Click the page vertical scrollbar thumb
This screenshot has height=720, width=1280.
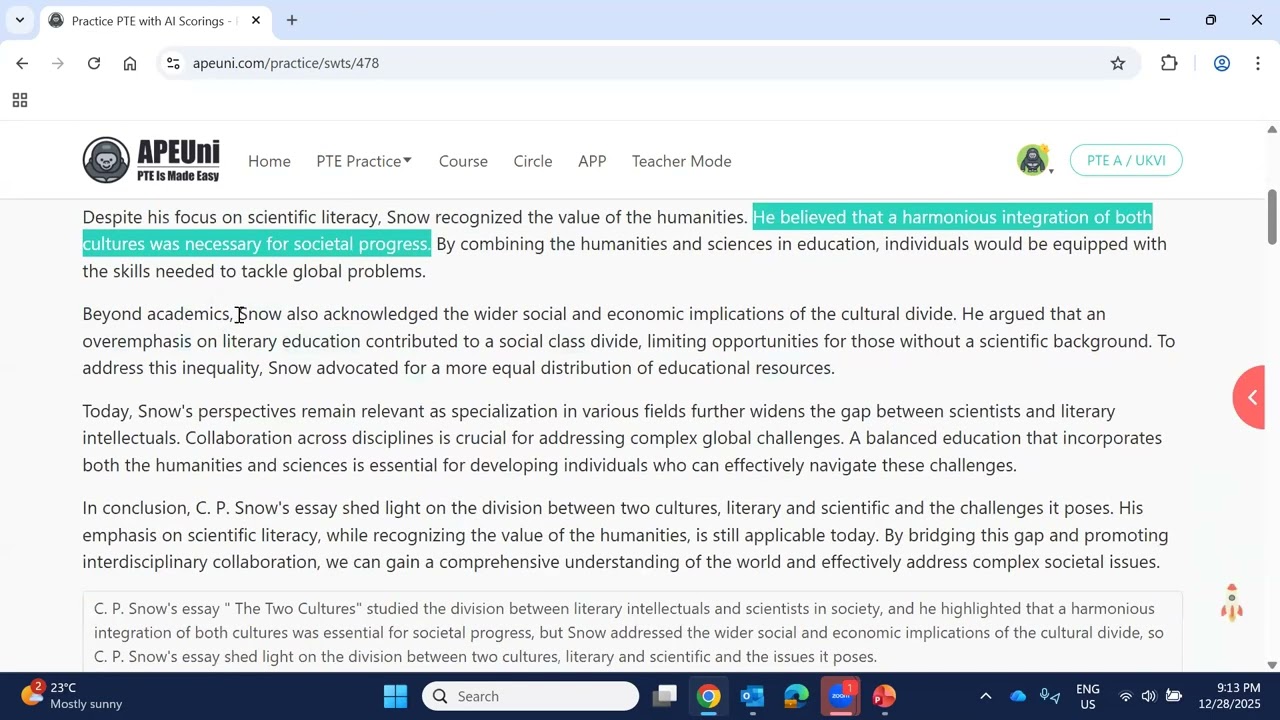pyautogui.click(x=1272, y=215)
